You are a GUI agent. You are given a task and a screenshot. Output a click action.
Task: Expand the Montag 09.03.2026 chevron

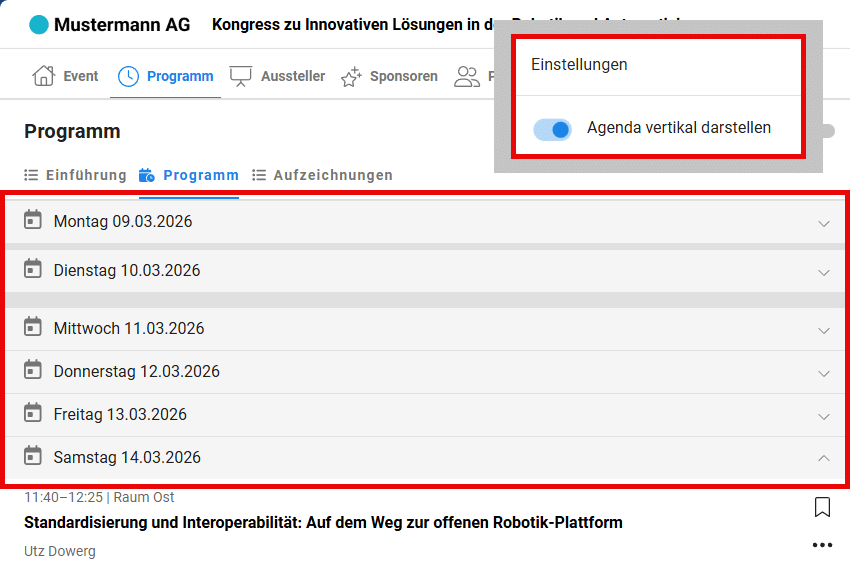point(824,223)
